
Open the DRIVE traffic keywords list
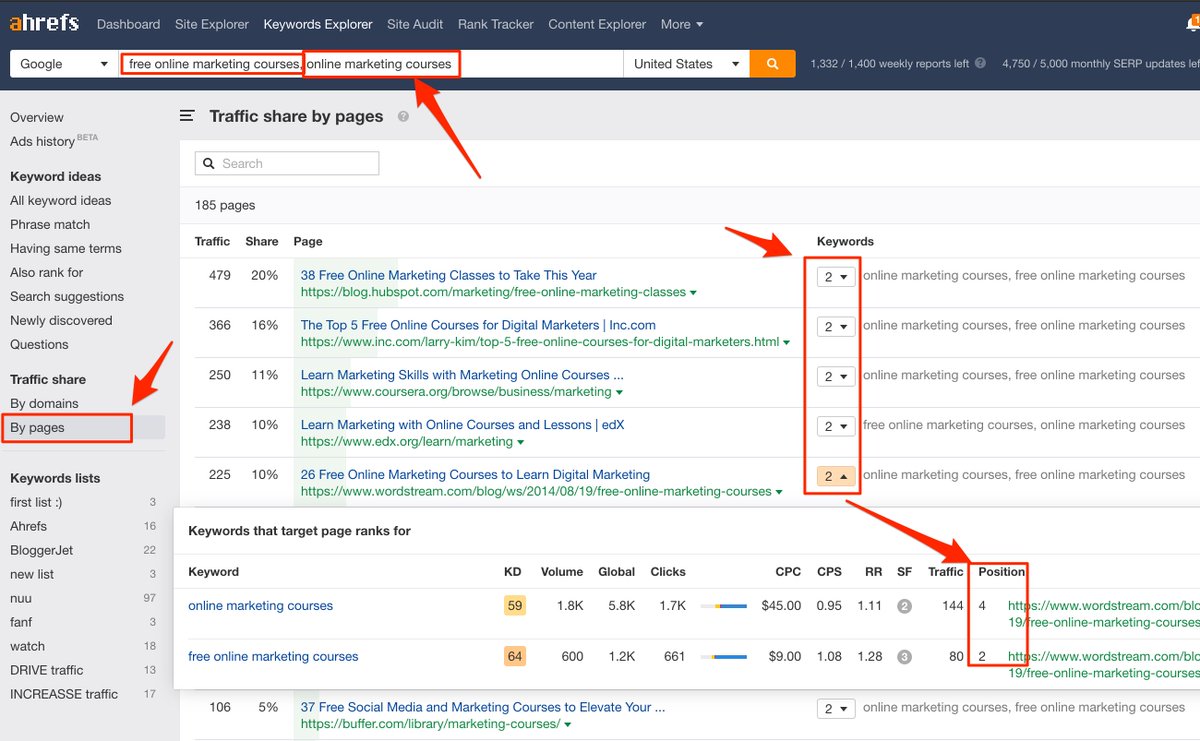click(x=47, y=671)
